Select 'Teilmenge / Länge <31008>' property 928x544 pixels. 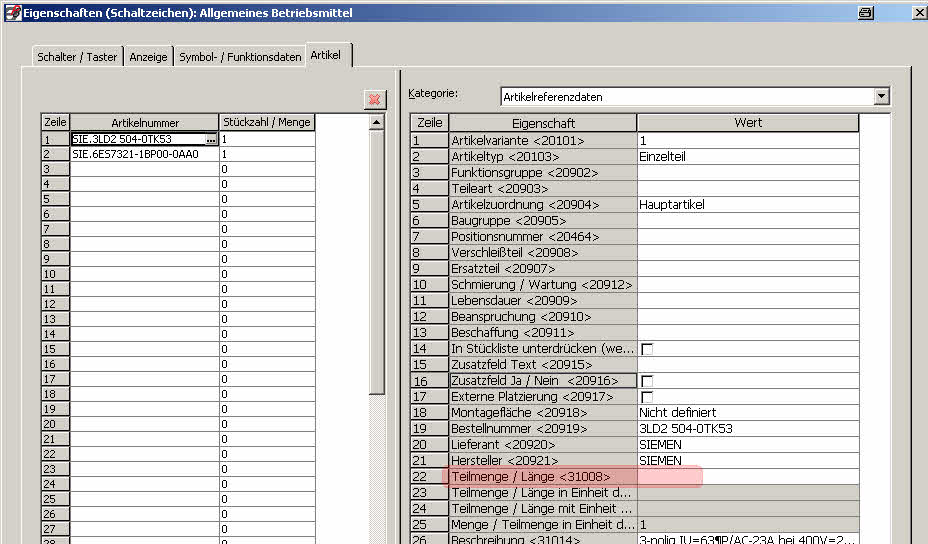(x=543, y=476)
